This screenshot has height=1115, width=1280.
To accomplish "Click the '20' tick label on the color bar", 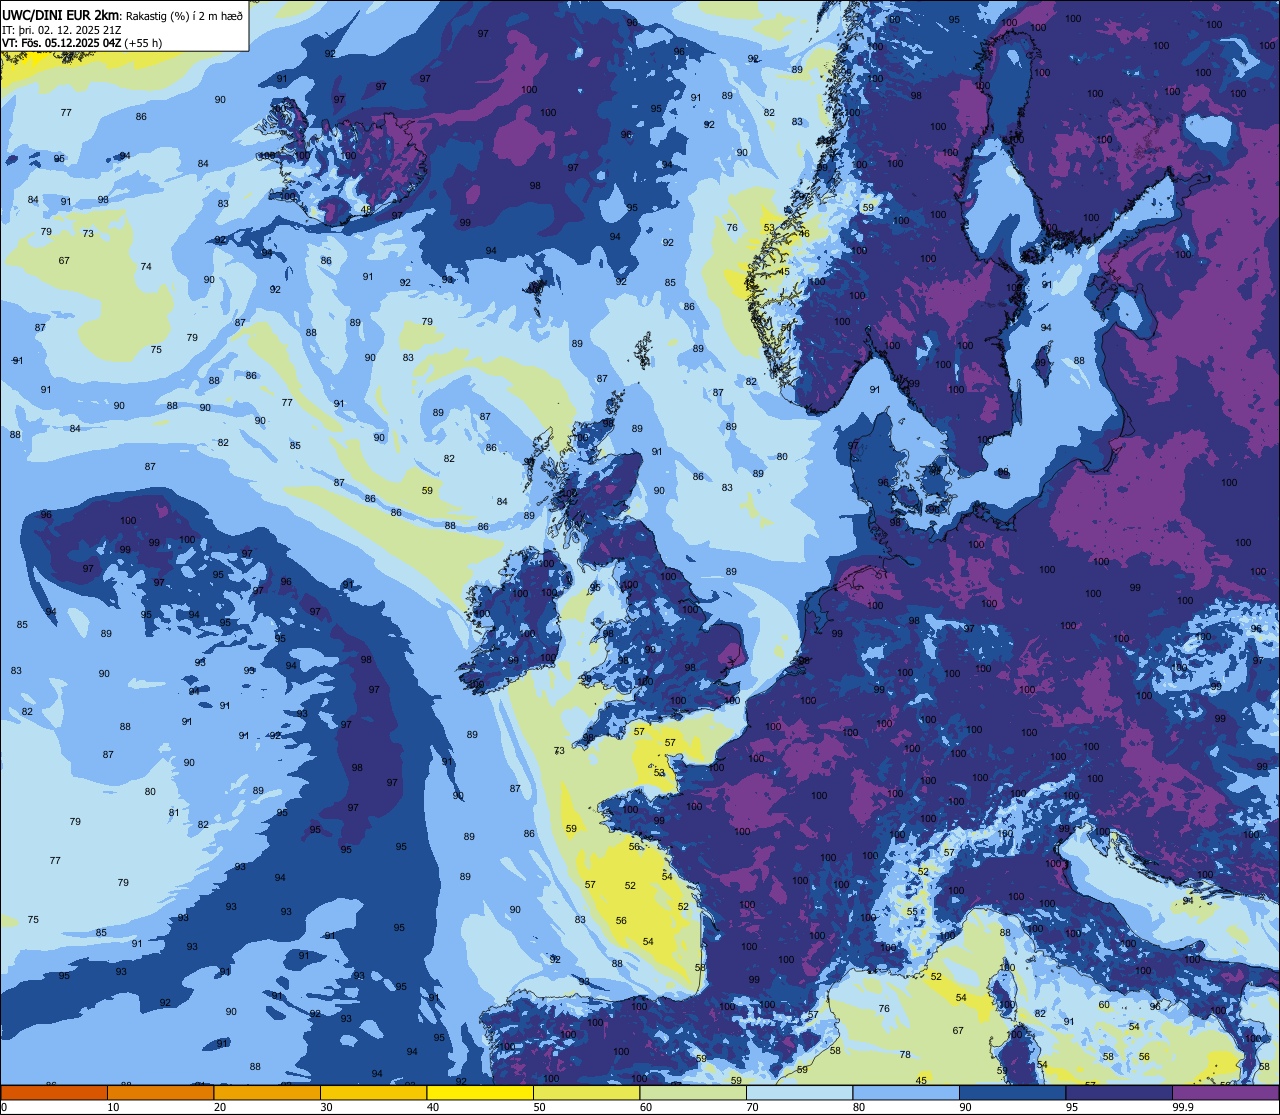I will tap(220, 1107).
